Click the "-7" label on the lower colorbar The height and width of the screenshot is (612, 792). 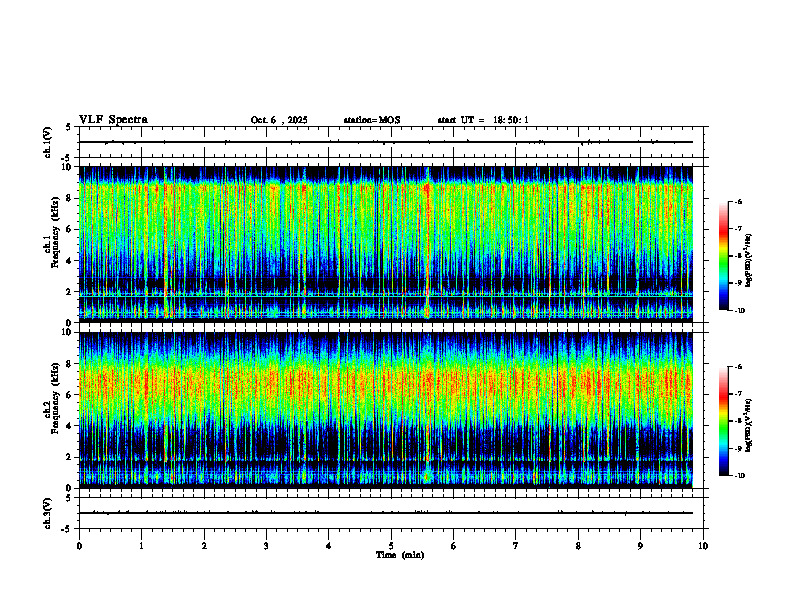738,394
